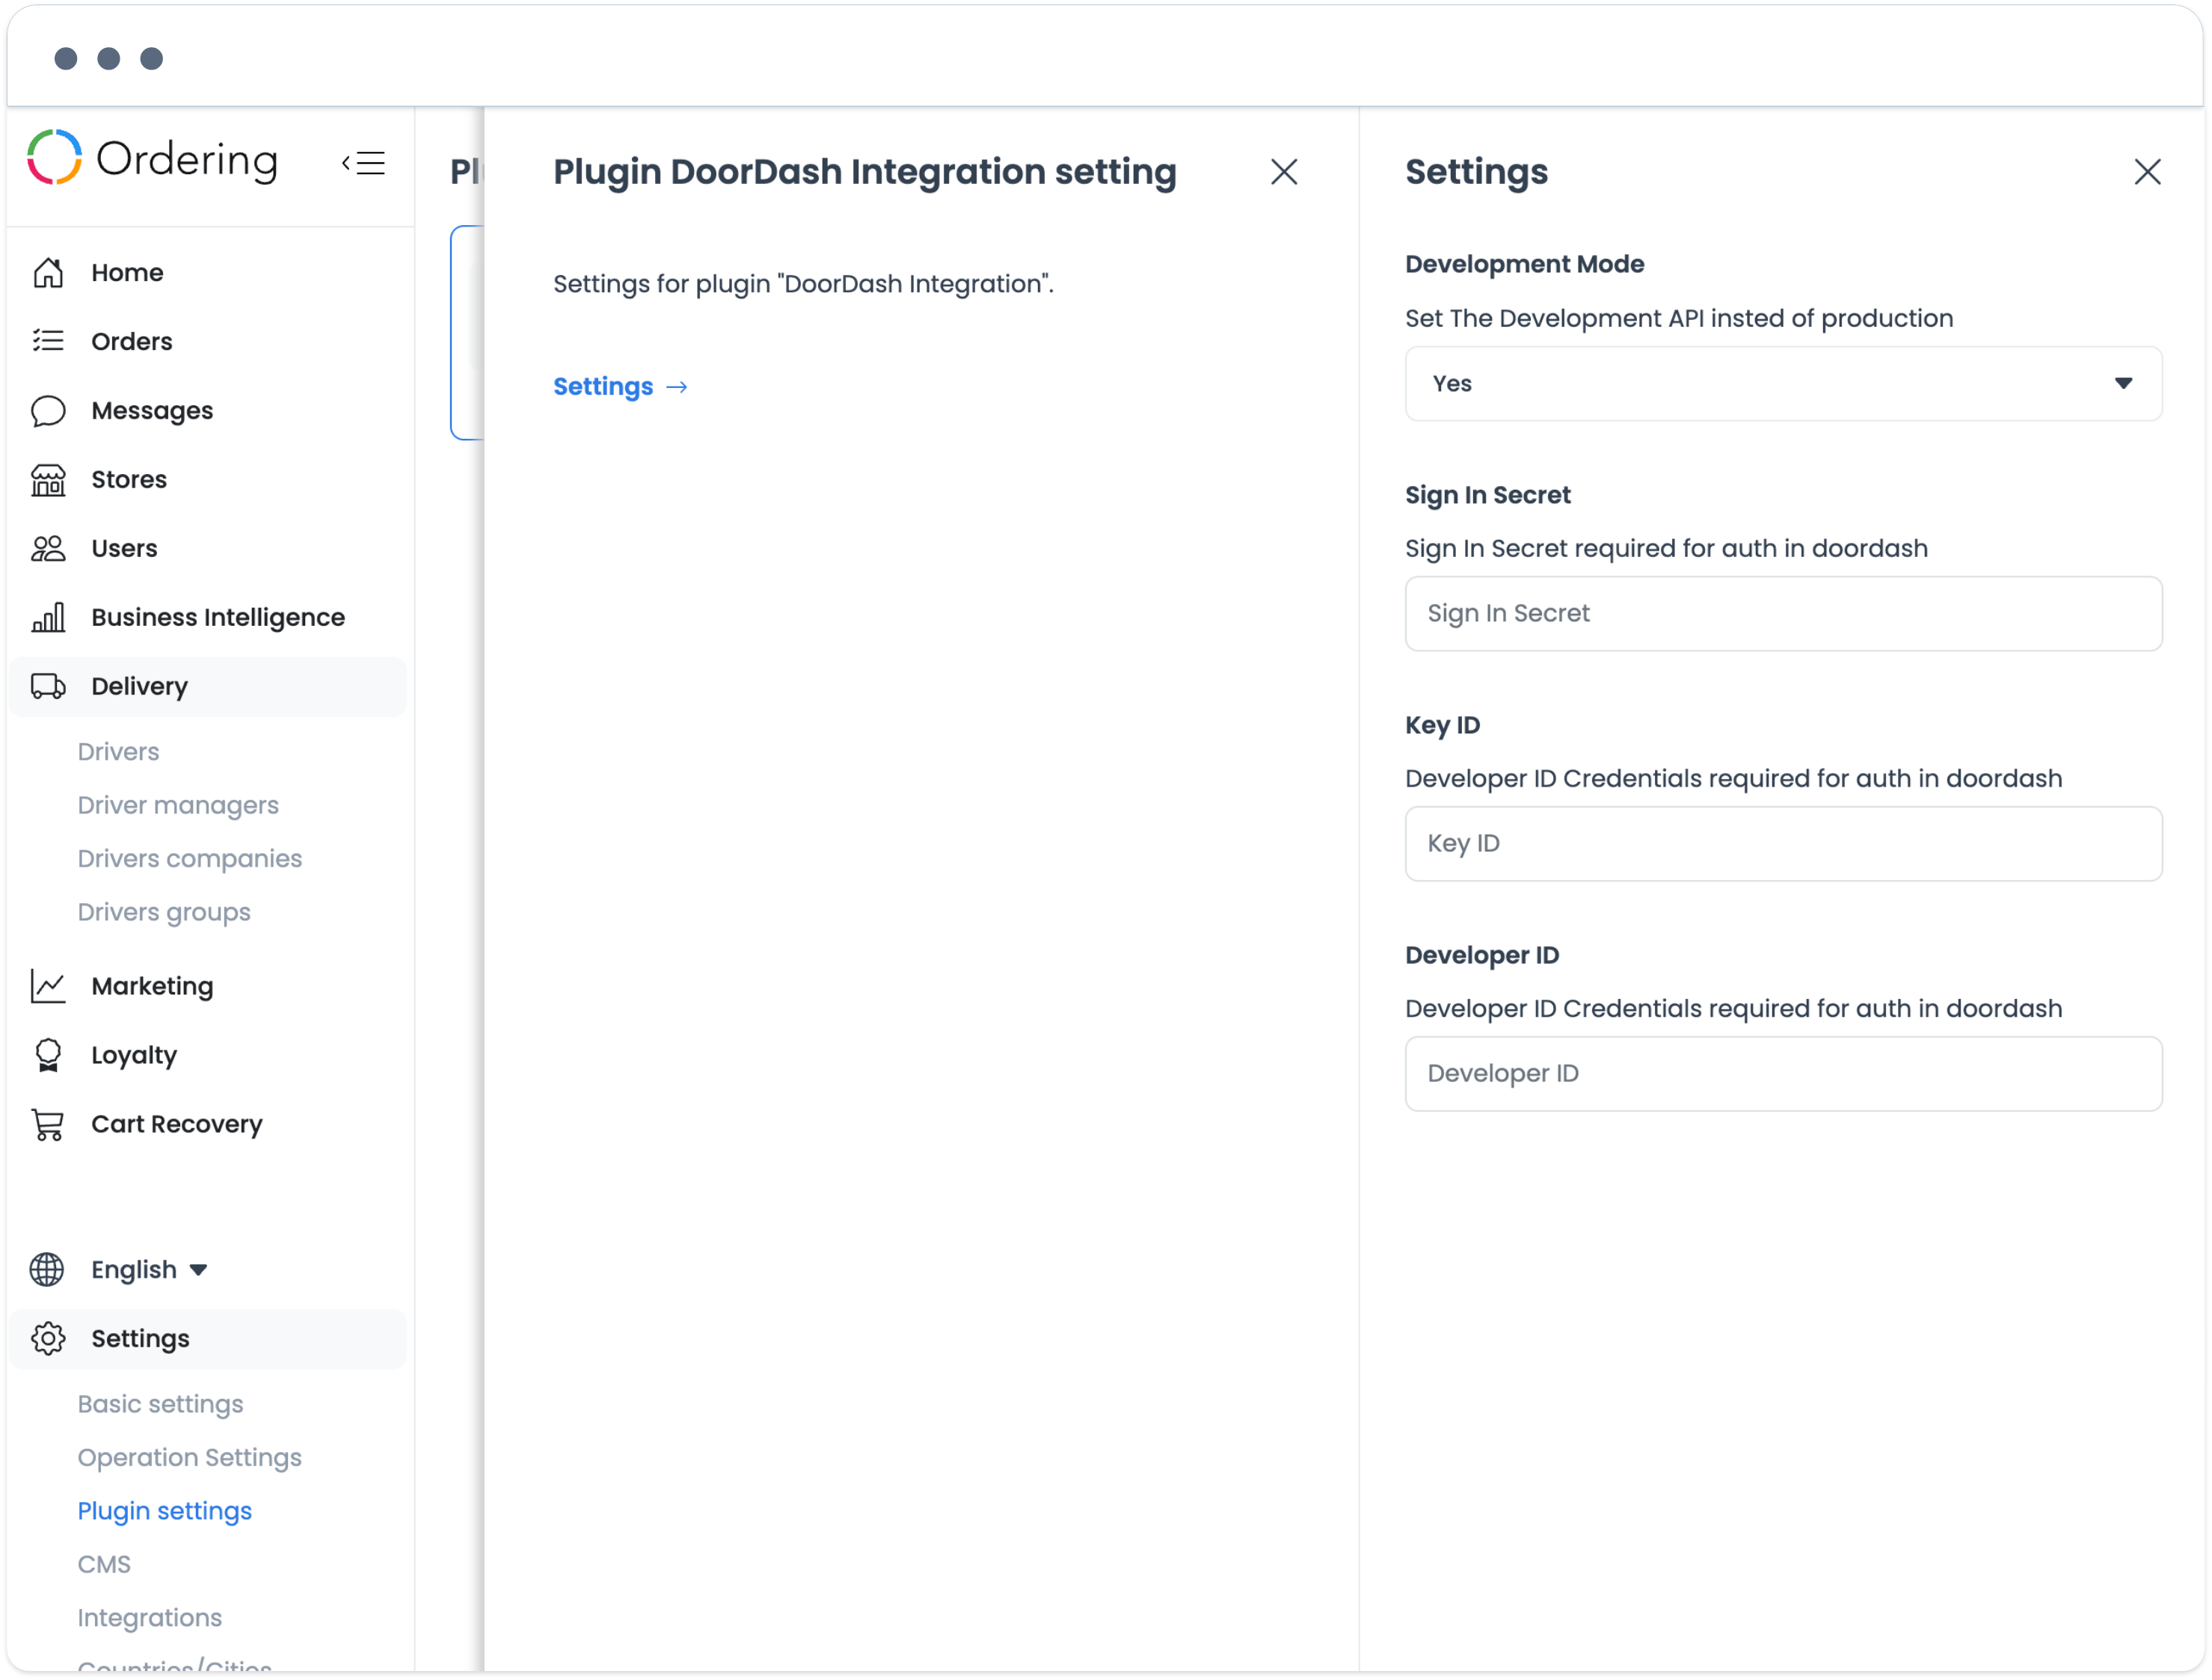Open Driver managers submenu item
2212x1680 pixels.
click(178, 805)
